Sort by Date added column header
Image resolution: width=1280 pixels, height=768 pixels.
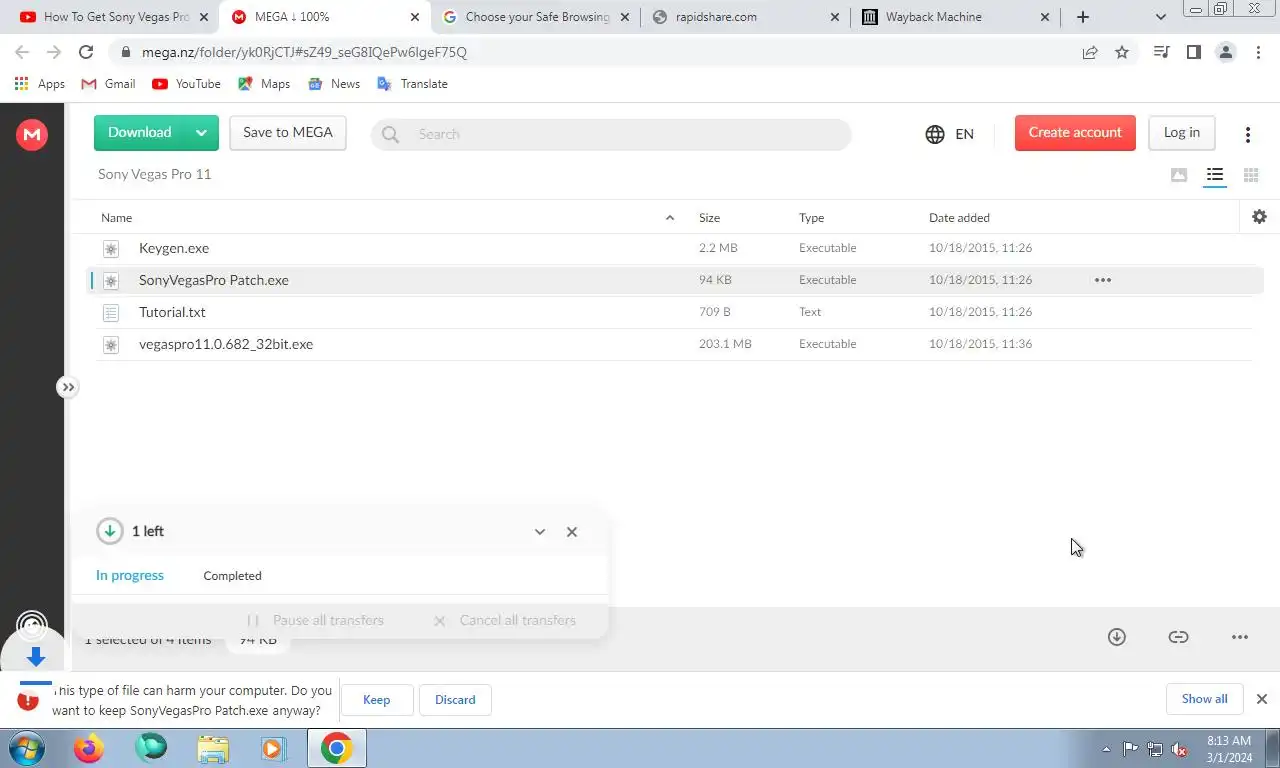[959, 218]
